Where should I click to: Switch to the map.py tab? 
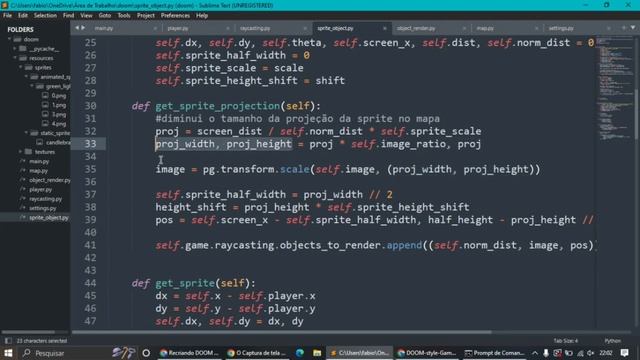[485, 28]
